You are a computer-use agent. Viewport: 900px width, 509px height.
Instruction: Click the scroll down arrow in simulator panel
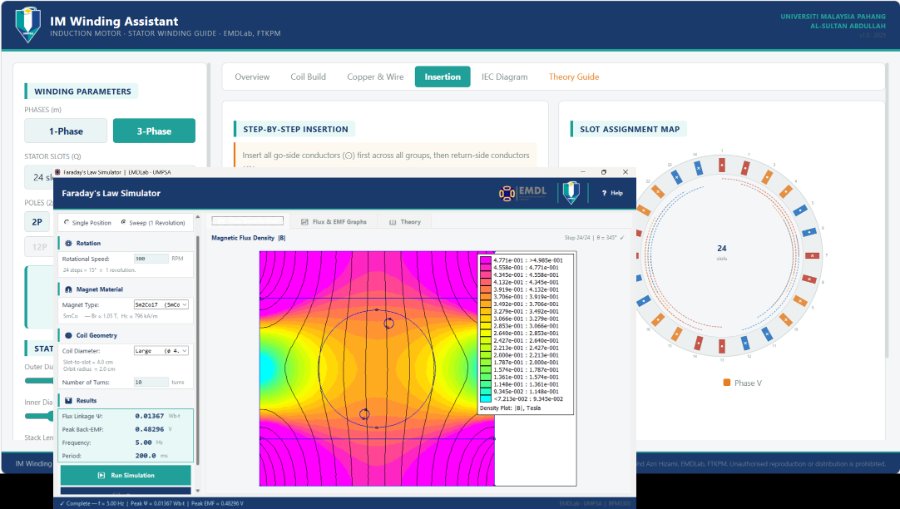coord(198,491)
